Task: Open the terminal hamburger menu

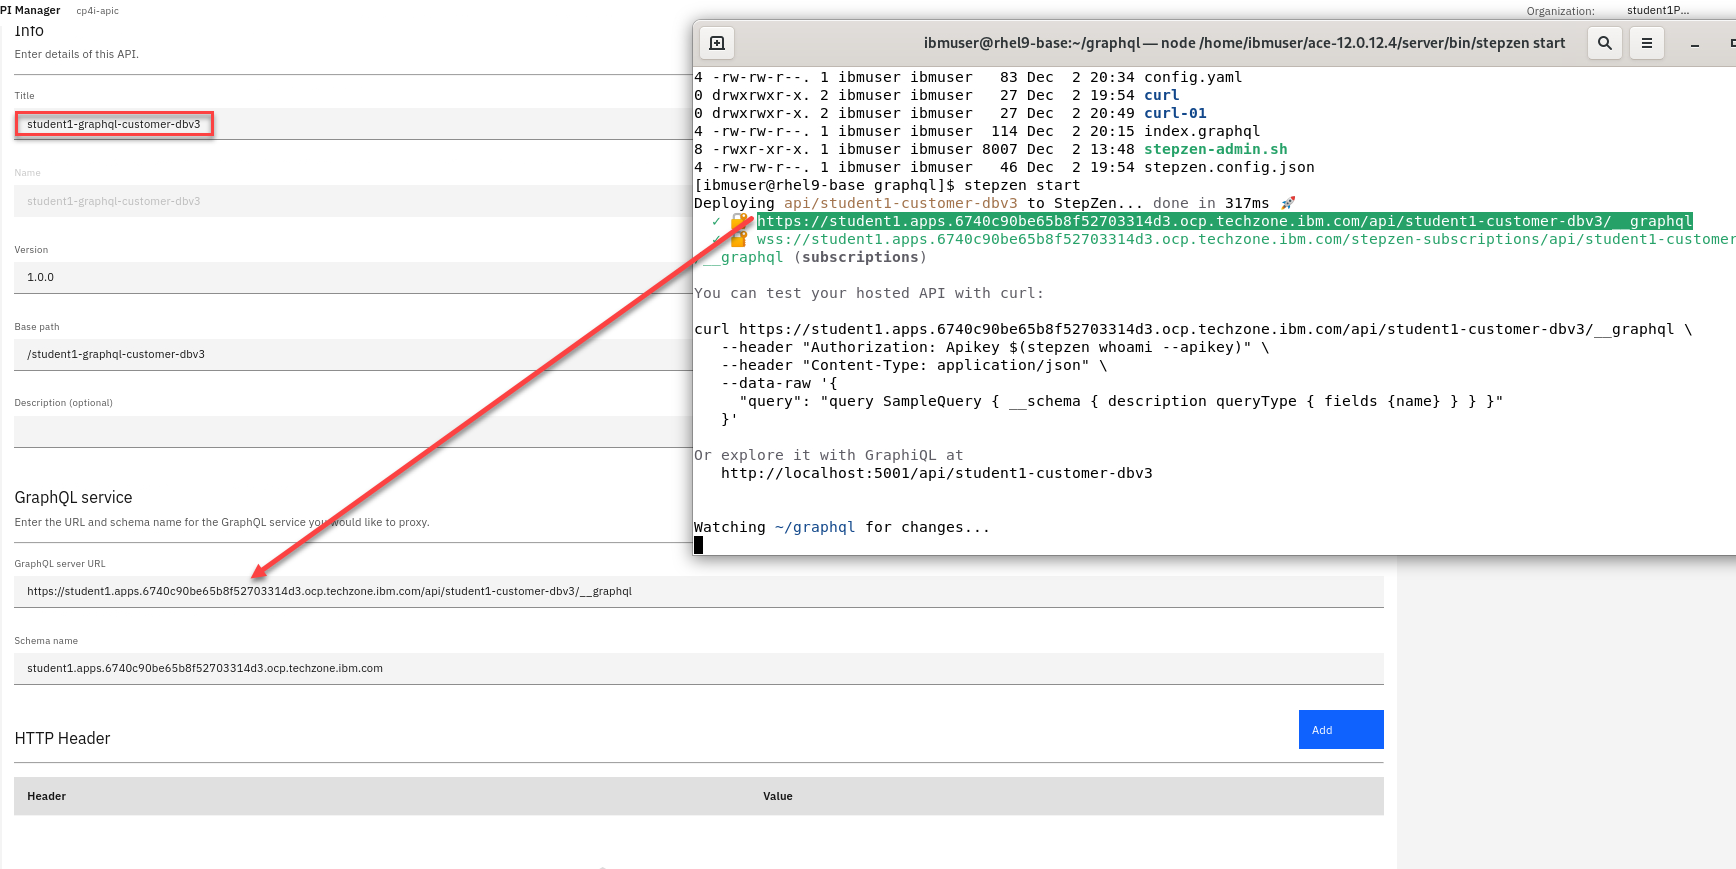Action: (1647, 43)
